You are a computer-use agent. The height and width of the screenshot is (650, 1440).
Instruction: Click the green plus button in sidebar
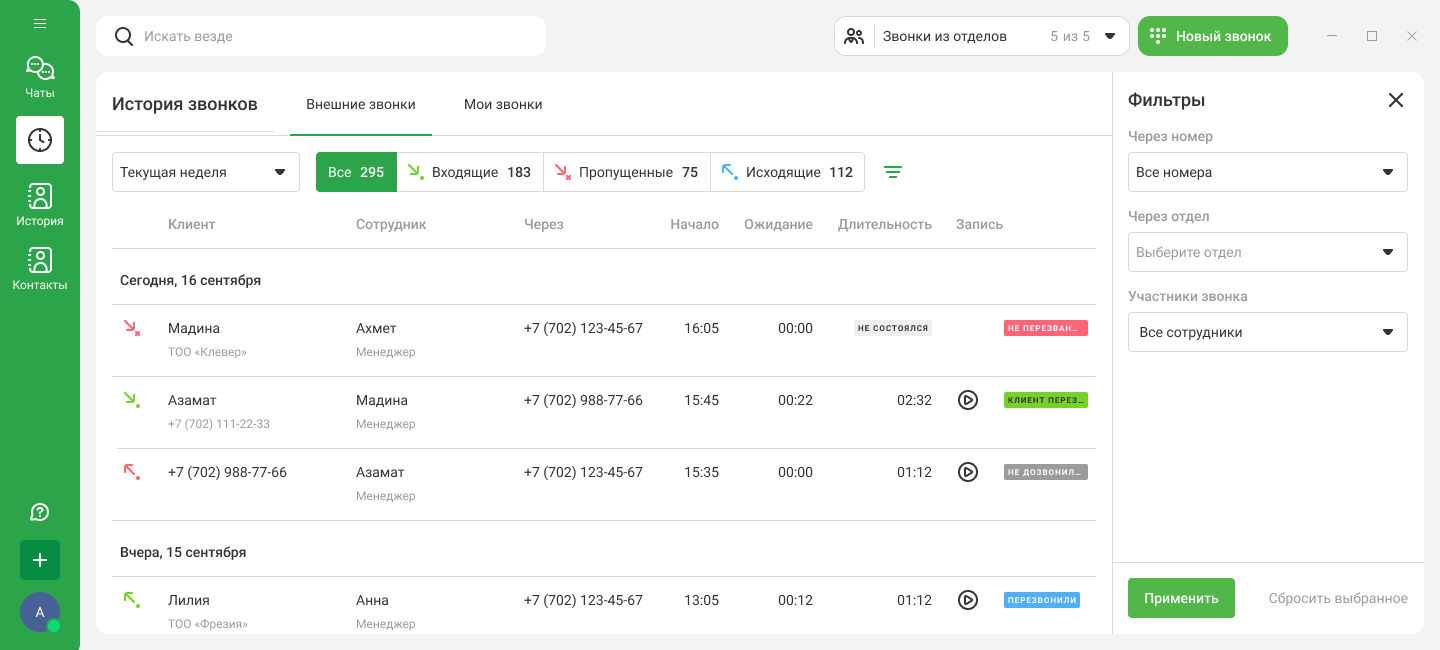(x=40, y=560)
